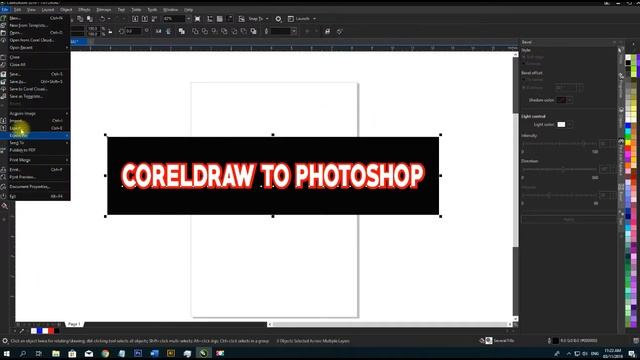Image resolution: width=640 pixels, height=360 pixels.
Task: Toggle the Lock ratio padlock icon
Action: (110, 31)
